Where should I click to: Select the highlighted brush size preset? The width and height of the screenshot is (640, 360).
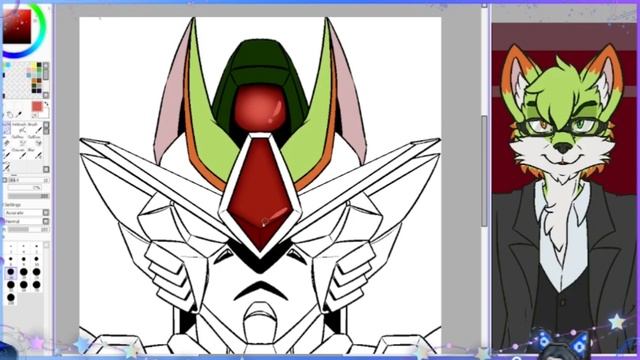pyautogui.click(x=11, y=272)
